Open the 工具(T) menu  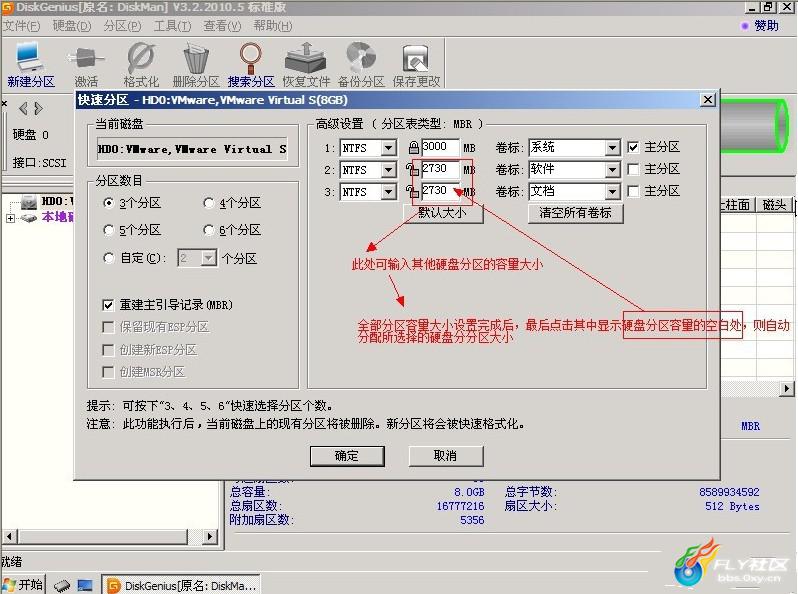tap(172, 25)
